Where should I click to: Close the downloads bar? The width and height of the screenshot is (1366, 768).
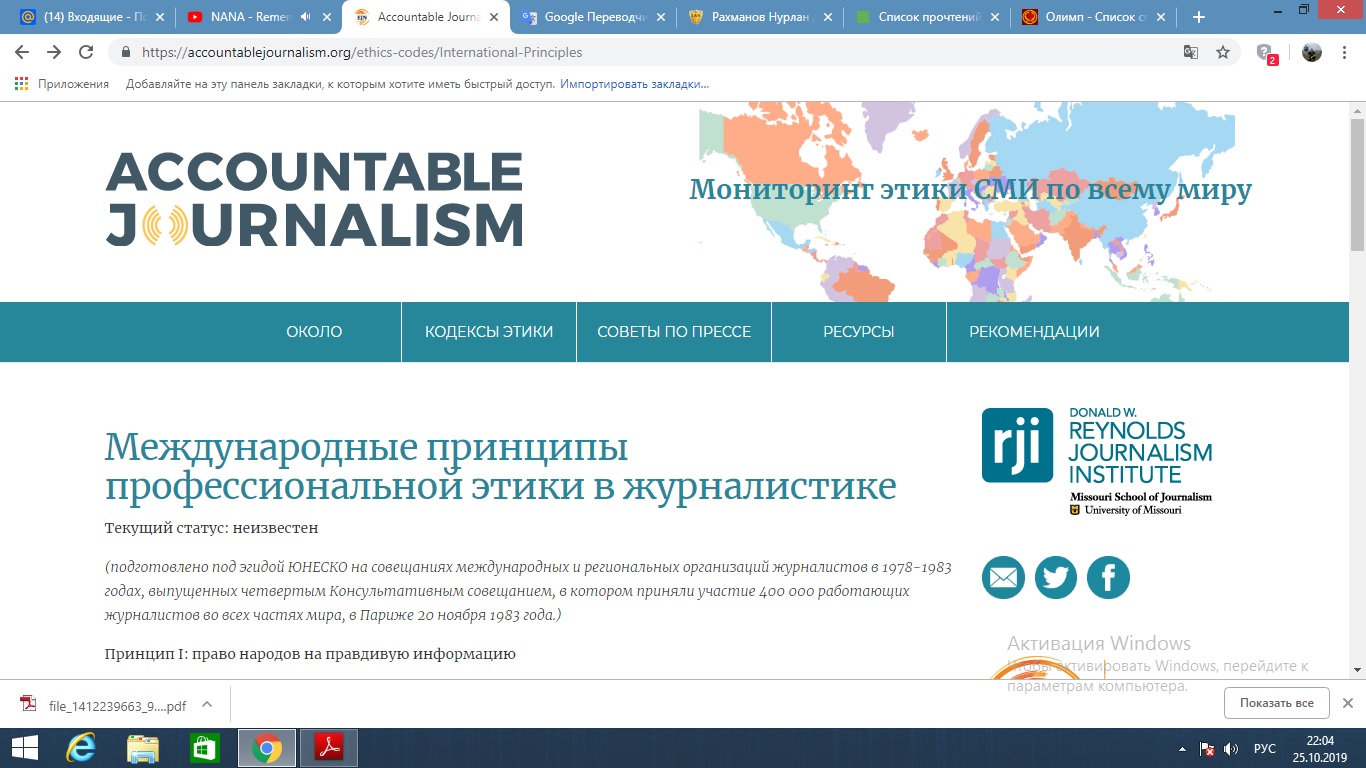[x=1347, y=703]
